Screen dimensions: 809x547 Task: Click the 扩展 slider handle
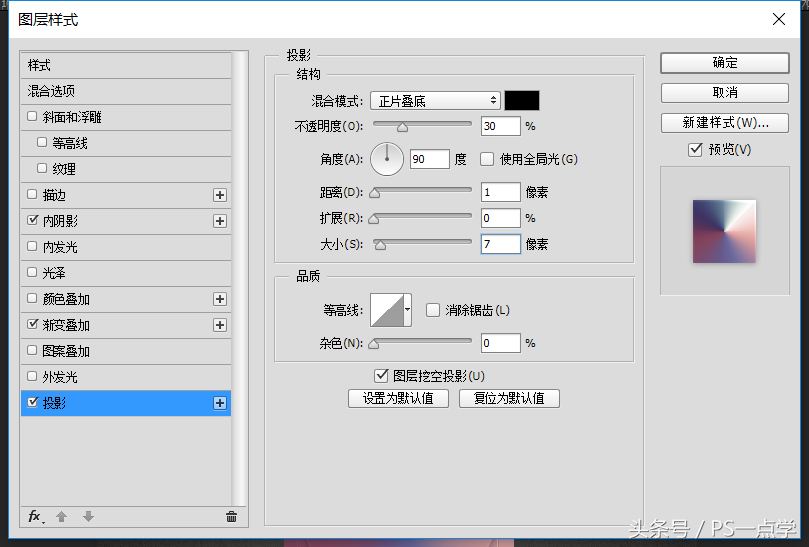(374, 219)
